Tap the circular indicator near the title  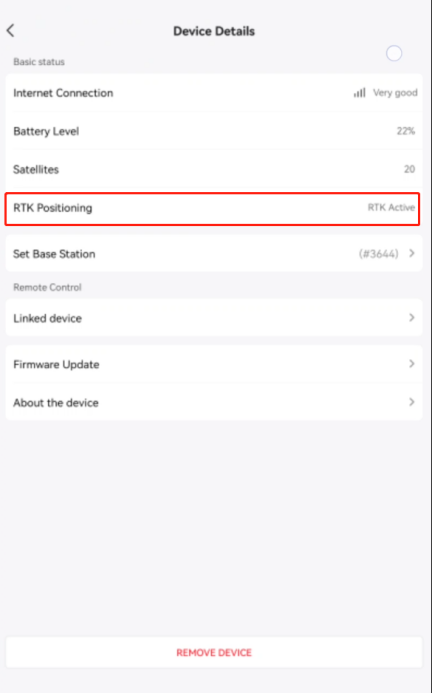click(394, 53)
